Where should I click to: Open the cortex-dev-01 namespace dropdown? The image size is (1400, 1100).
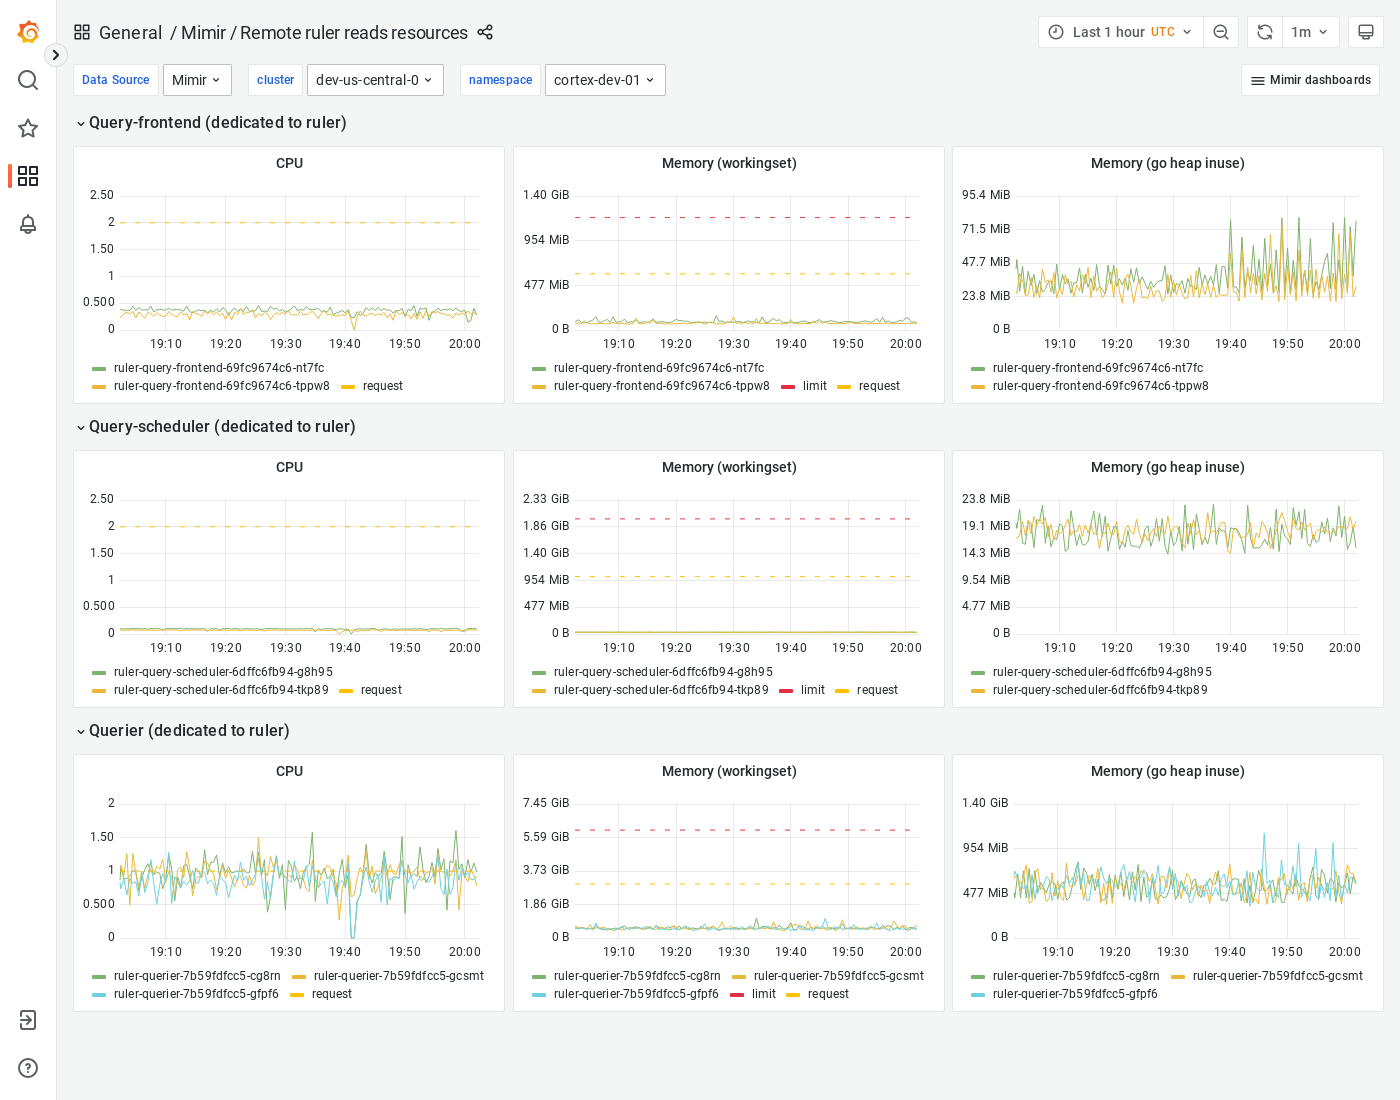click(605, 80)
